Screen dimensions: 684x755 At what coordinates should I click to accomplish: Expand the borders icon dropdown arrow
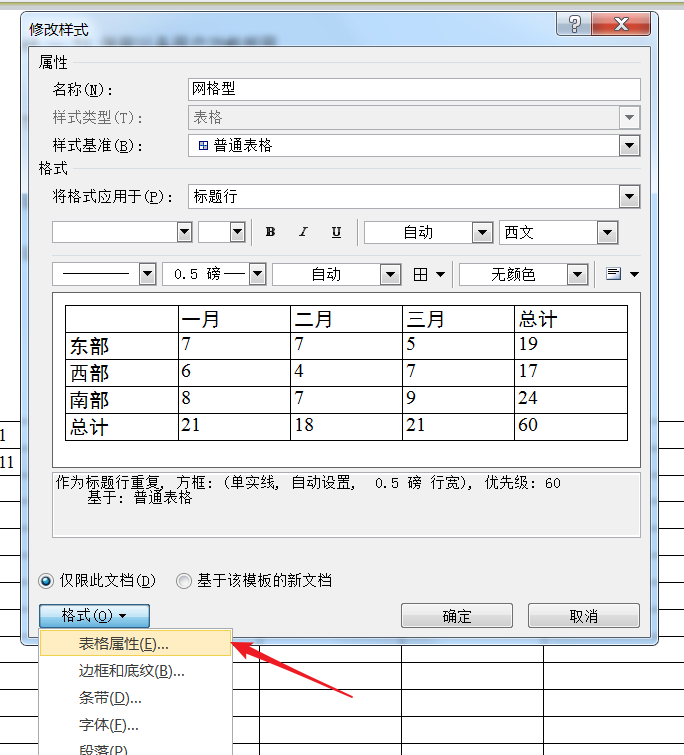(440, 274)
